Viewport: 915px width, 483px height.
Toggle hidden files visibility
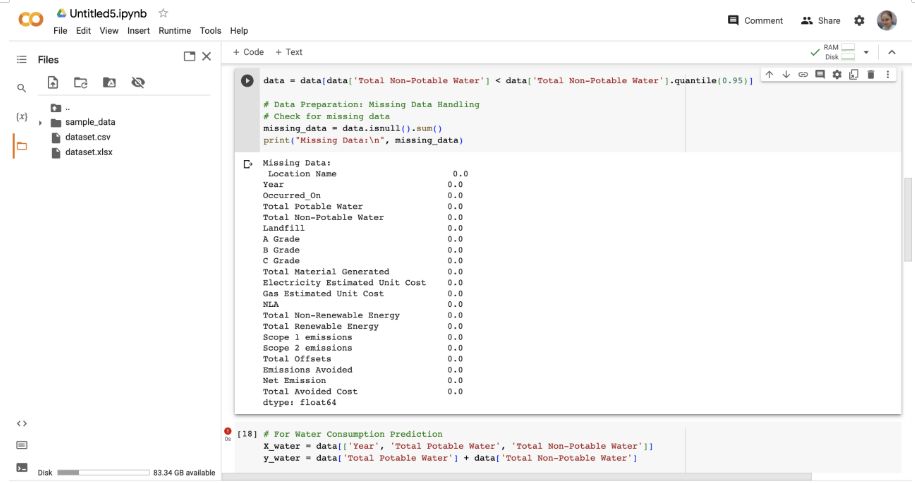pos(138,82)
